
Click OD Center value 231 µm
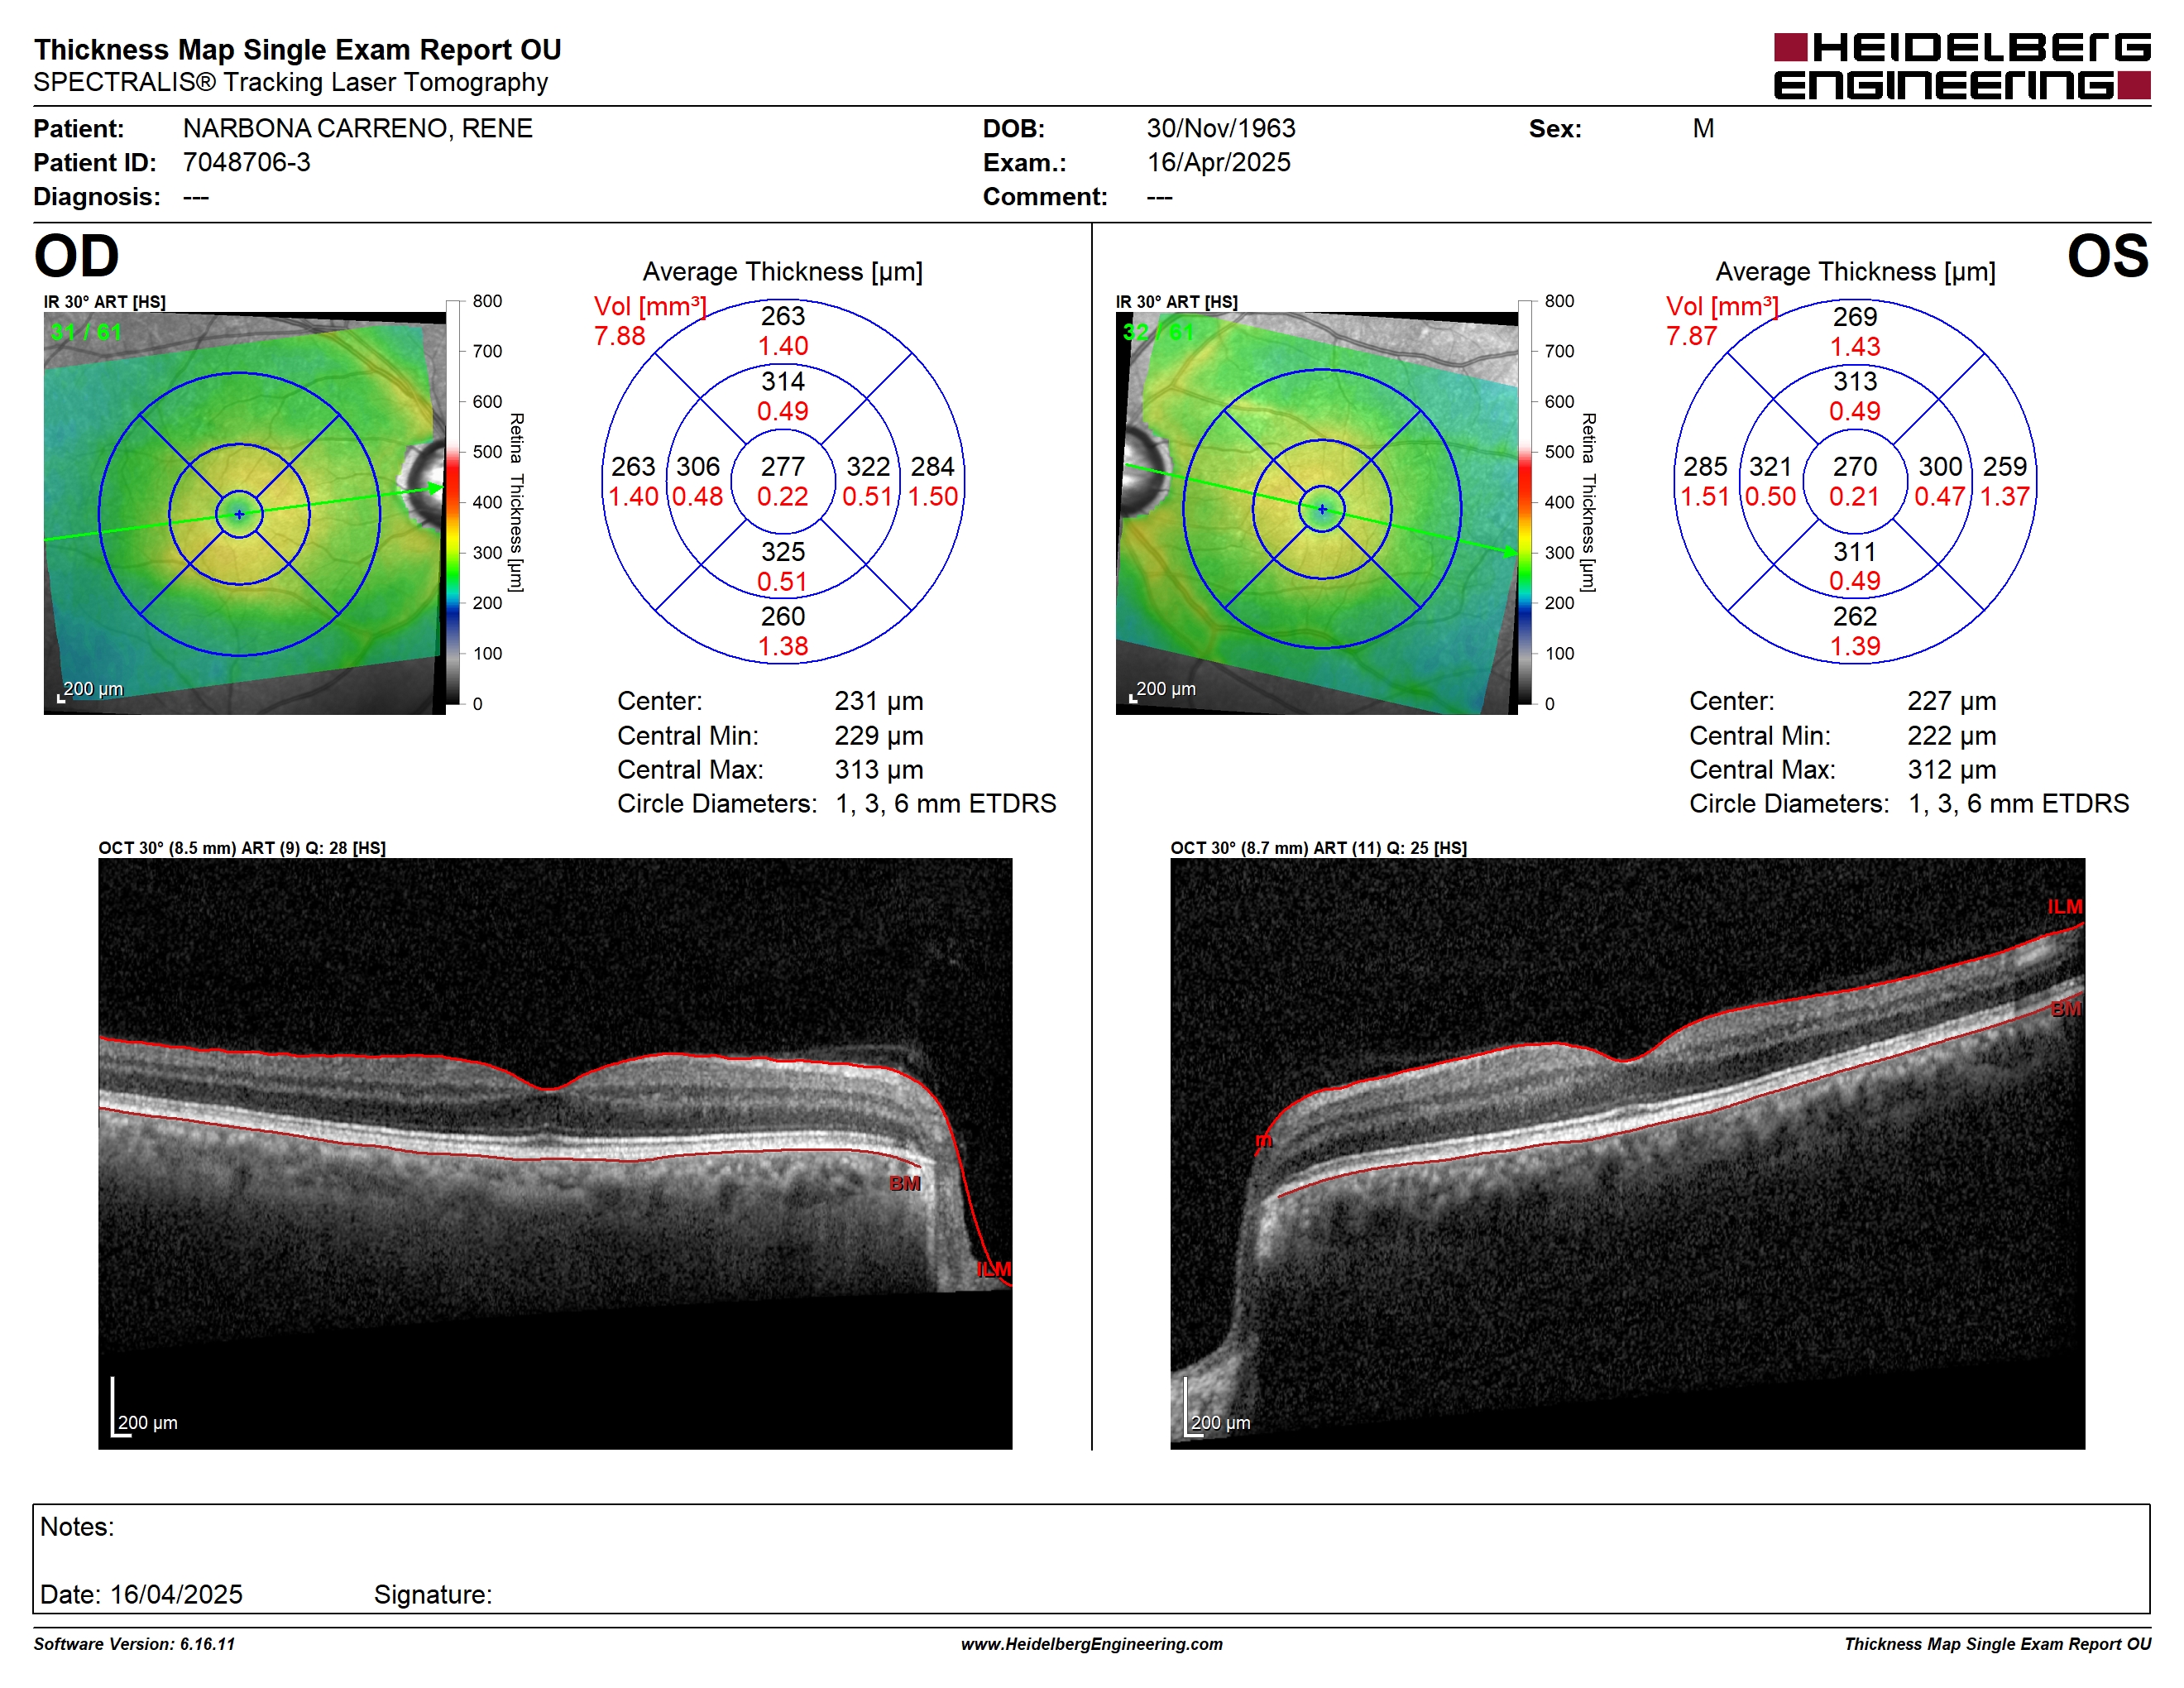878,701
